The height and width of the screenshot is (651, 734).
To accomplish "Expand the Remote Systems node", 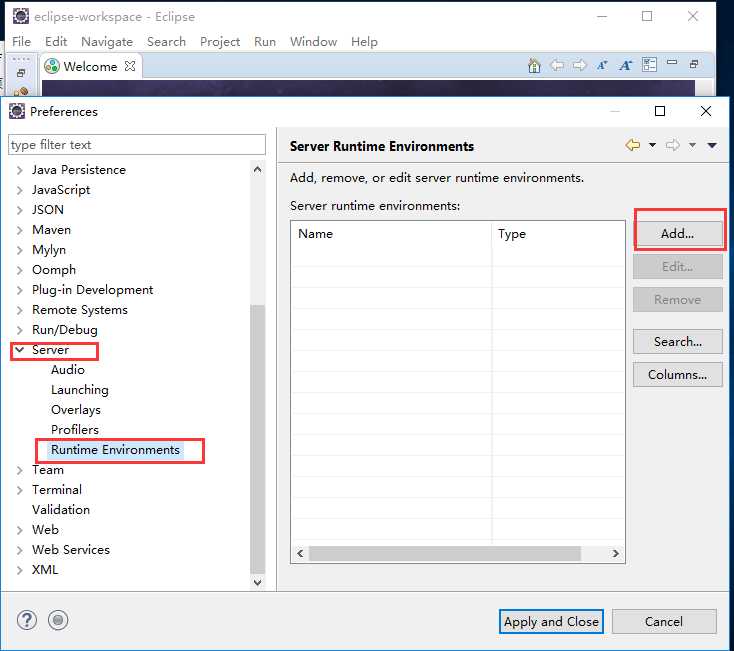I will 20,310.
